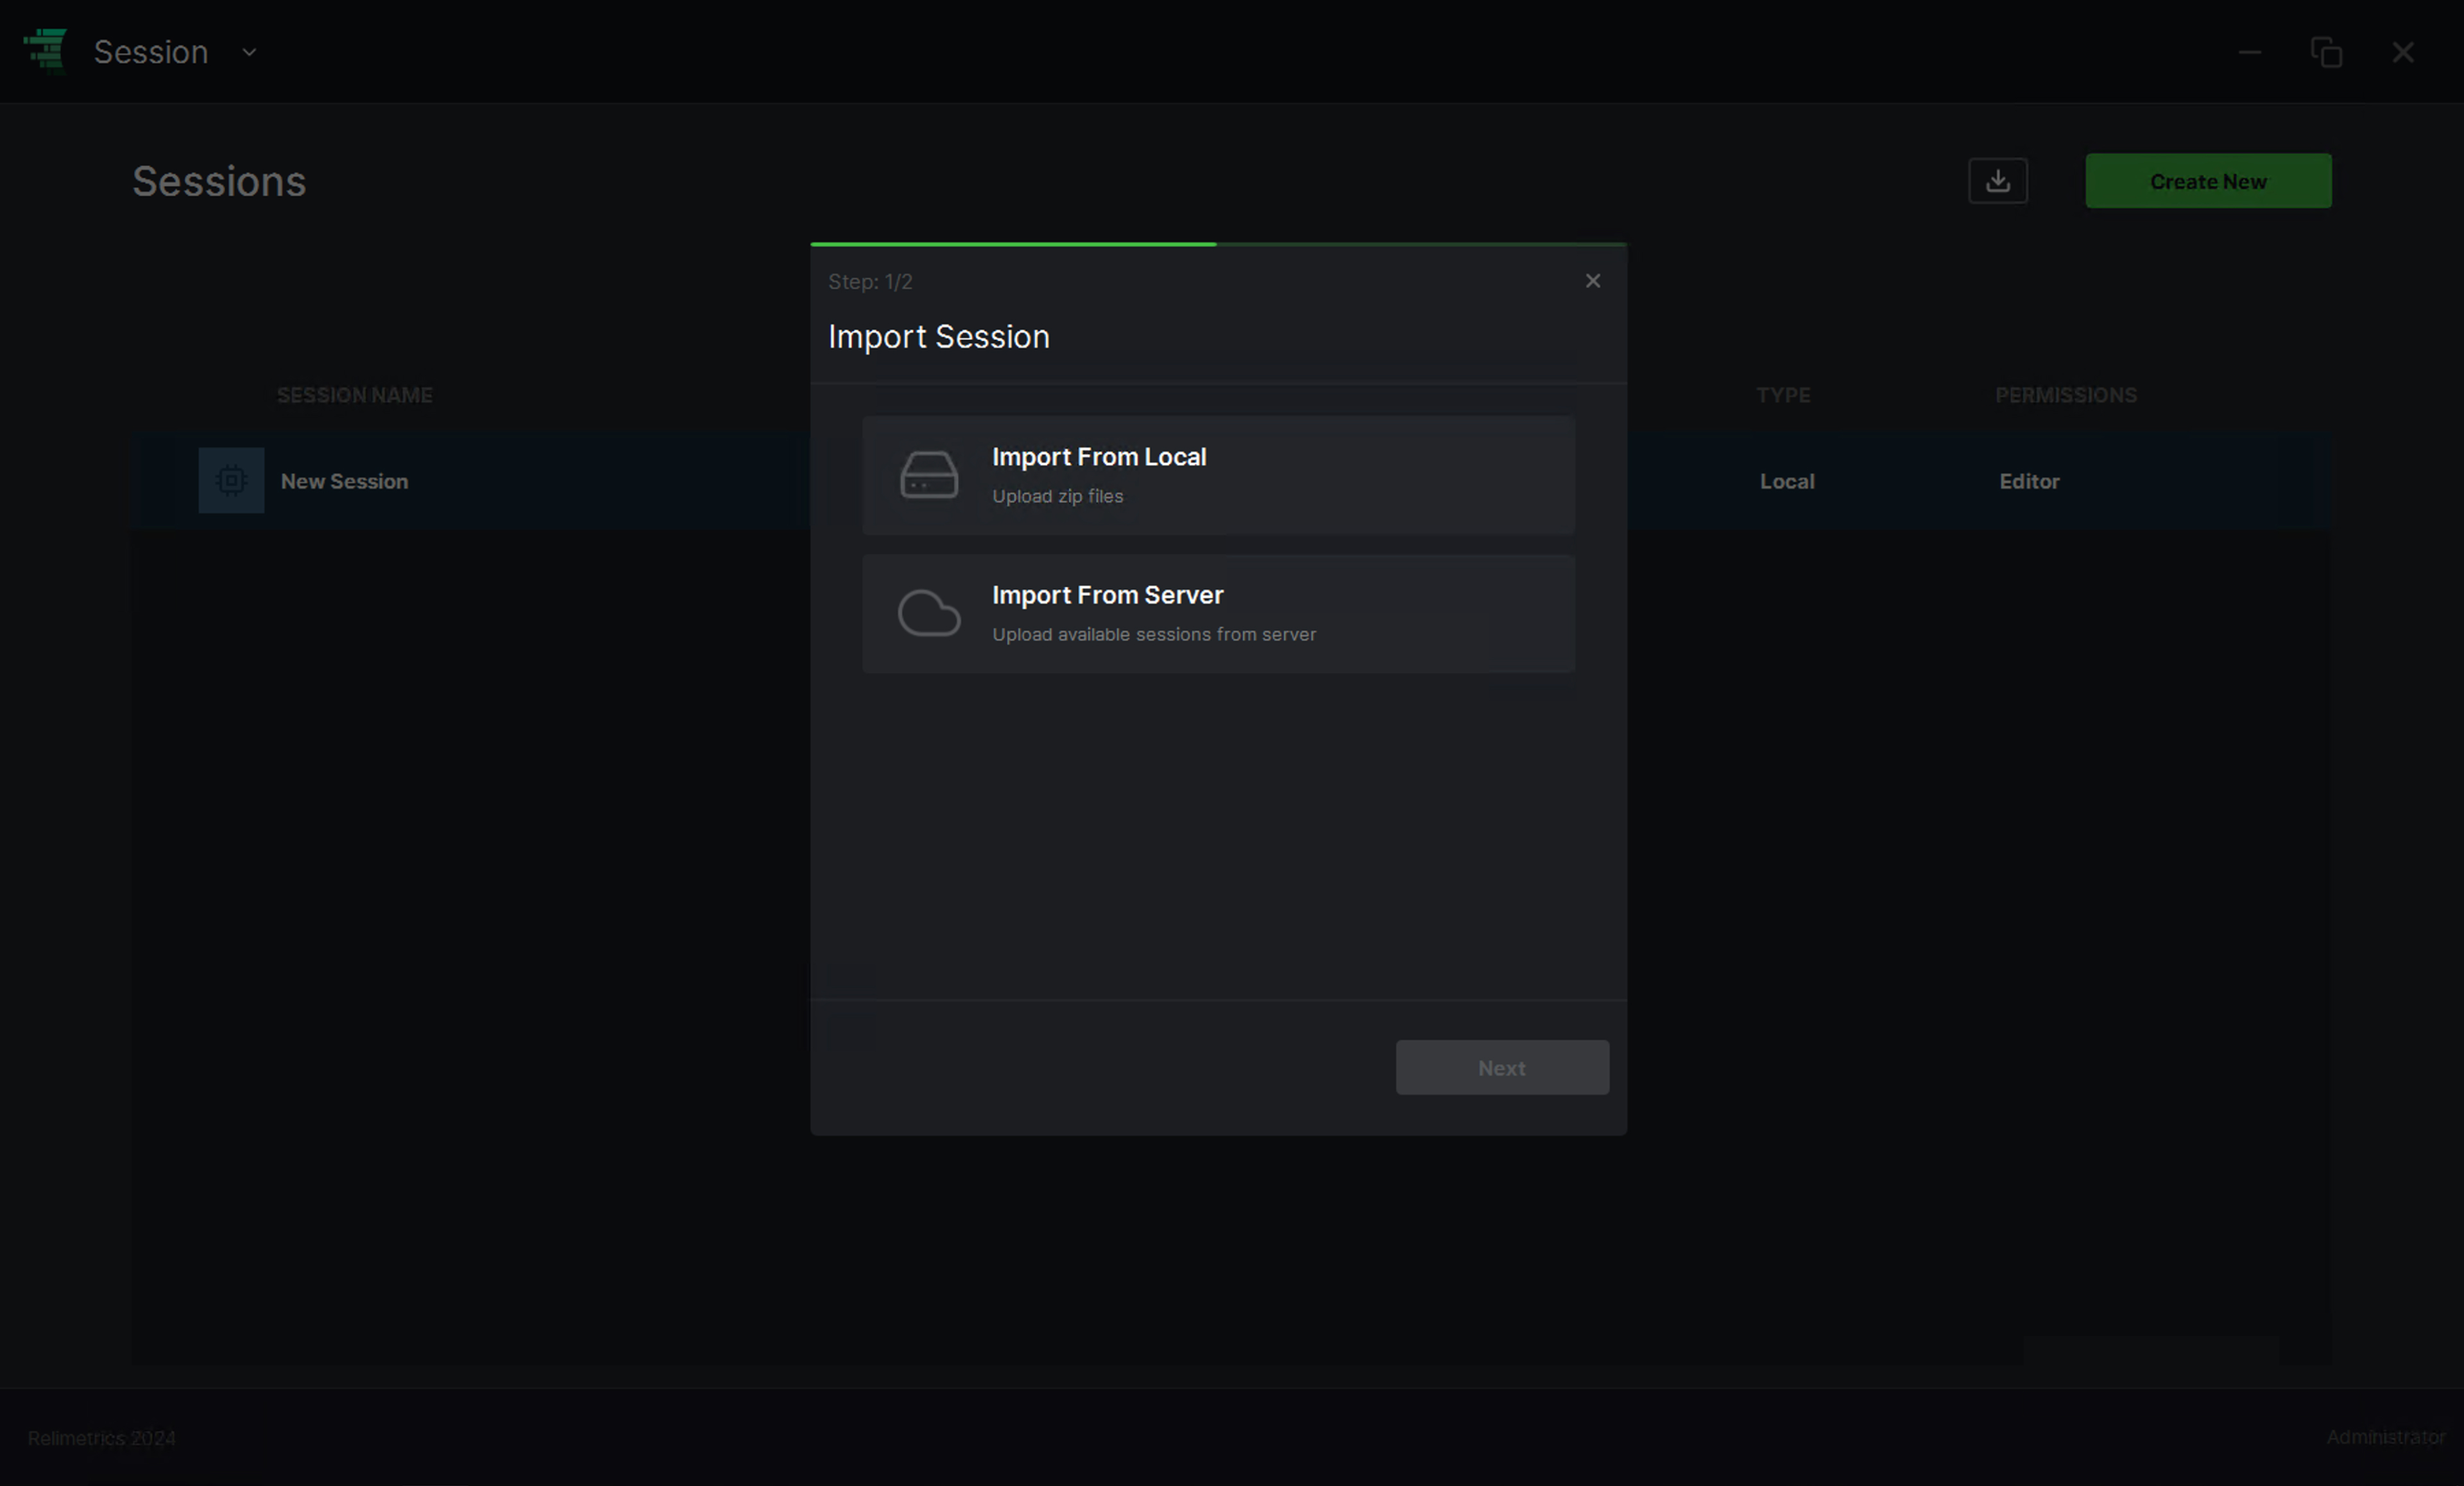Click the Editor permission cell

click(2029, 481)
